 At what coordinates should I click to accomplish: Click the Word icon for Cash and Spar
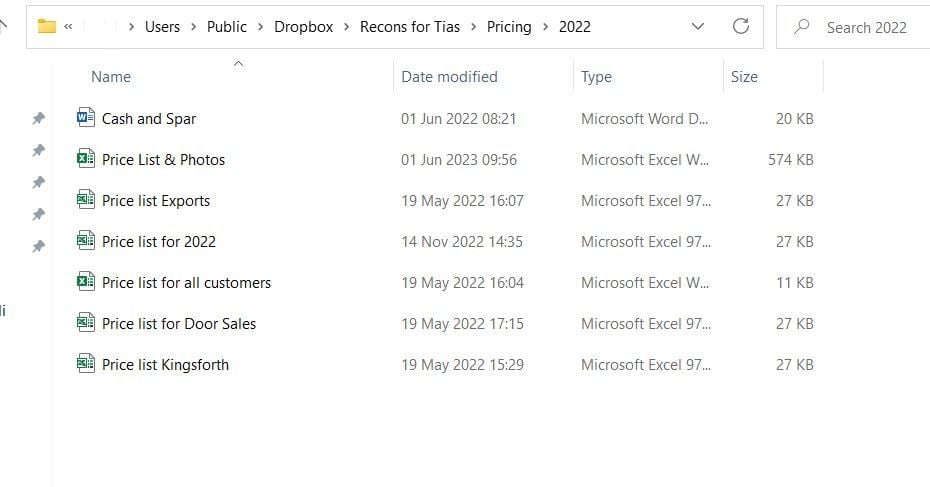tap(85, 118)
